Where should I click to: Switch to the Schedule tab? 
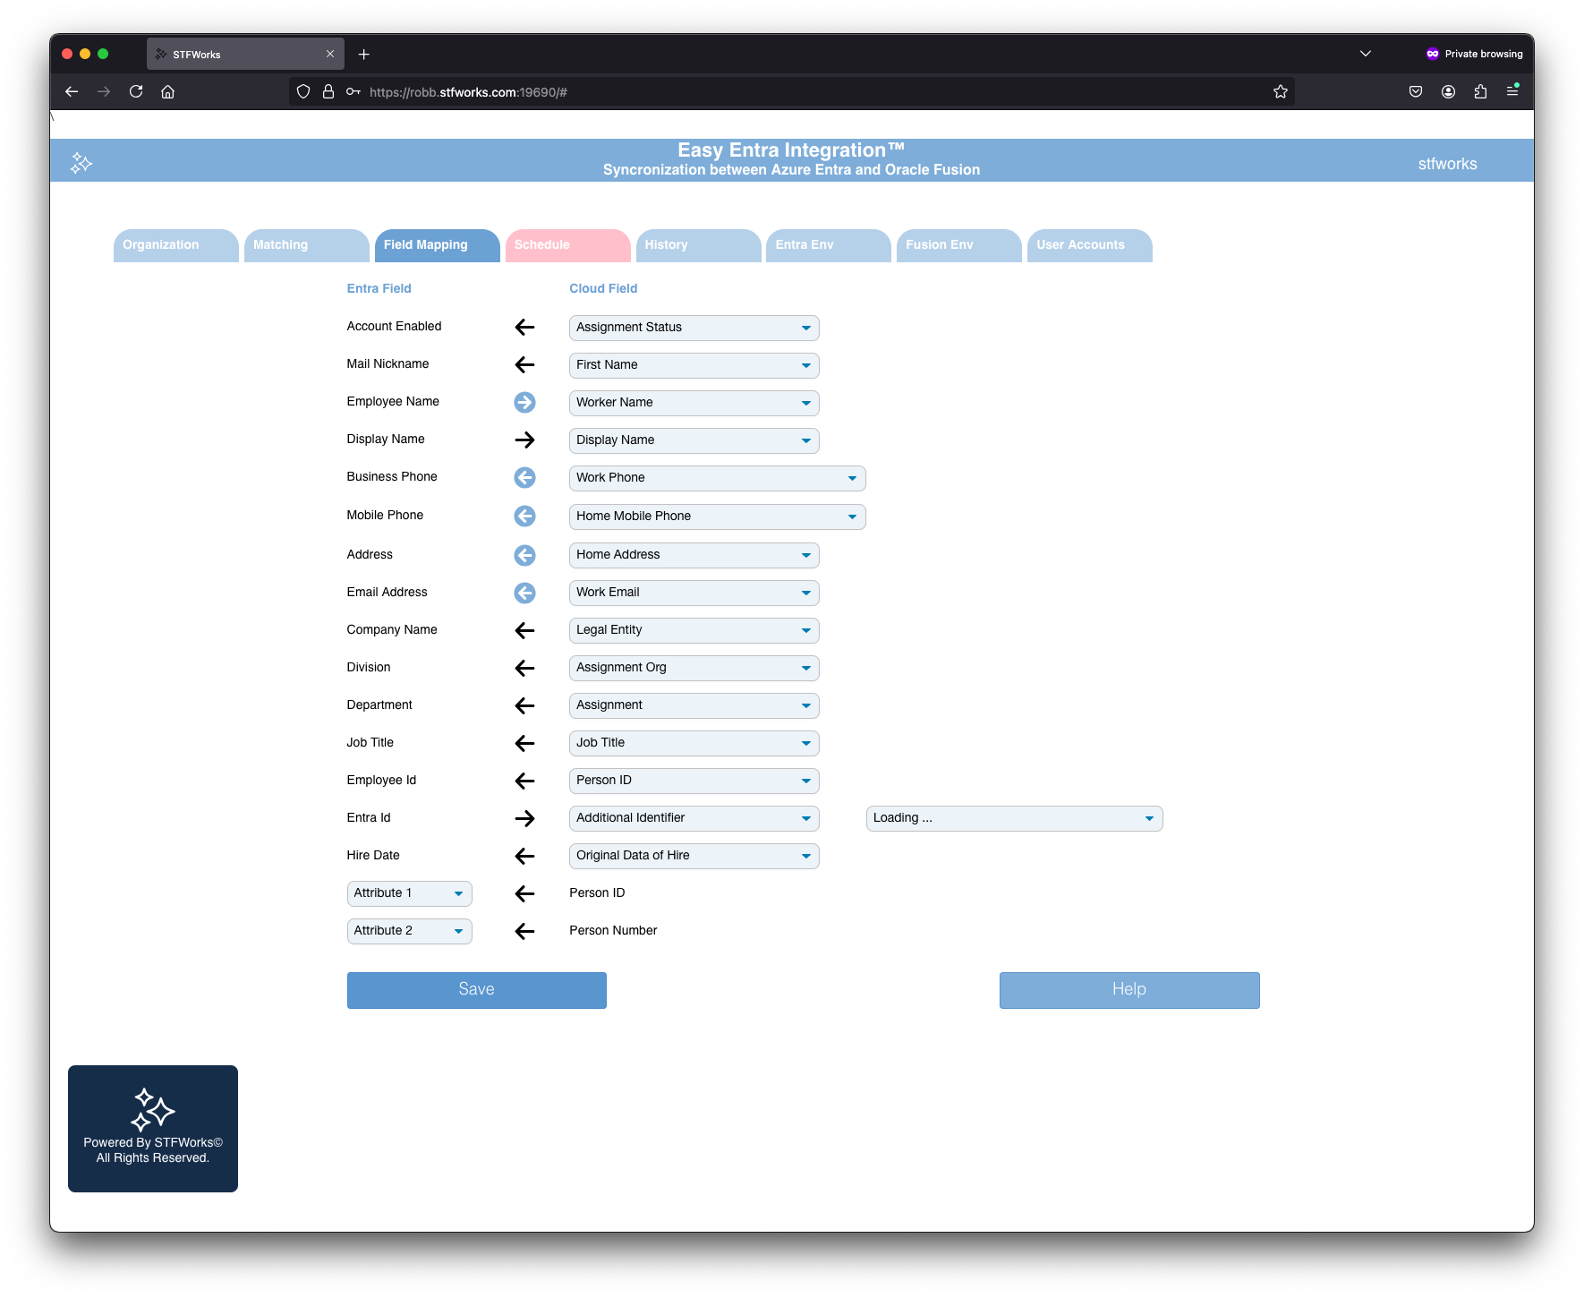coord(567,245)
